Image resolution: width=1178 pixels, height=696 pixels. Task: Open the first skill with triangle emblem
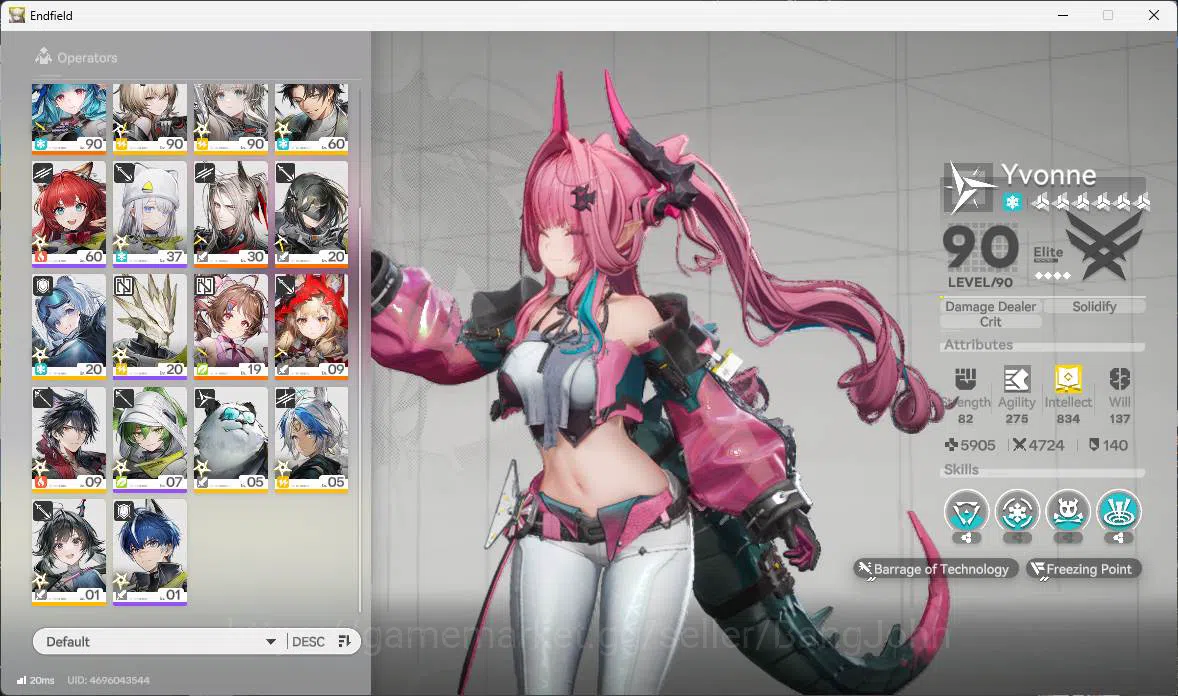click(967, 512)
